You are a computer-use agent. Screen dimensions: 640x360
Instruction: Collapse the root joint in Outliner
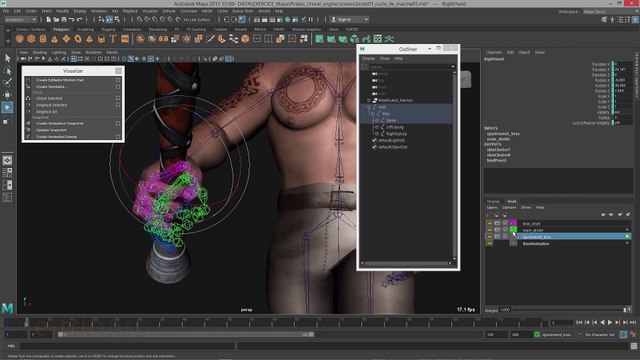[369, 107]
